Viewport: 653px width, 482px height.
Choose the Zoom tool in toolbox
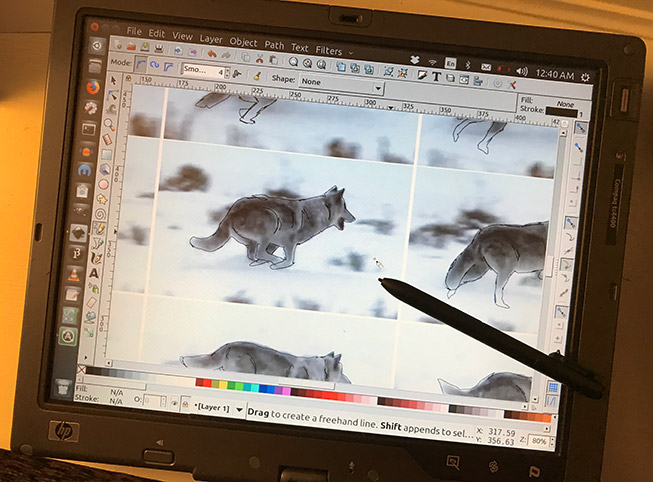click(x=109, y=124)
